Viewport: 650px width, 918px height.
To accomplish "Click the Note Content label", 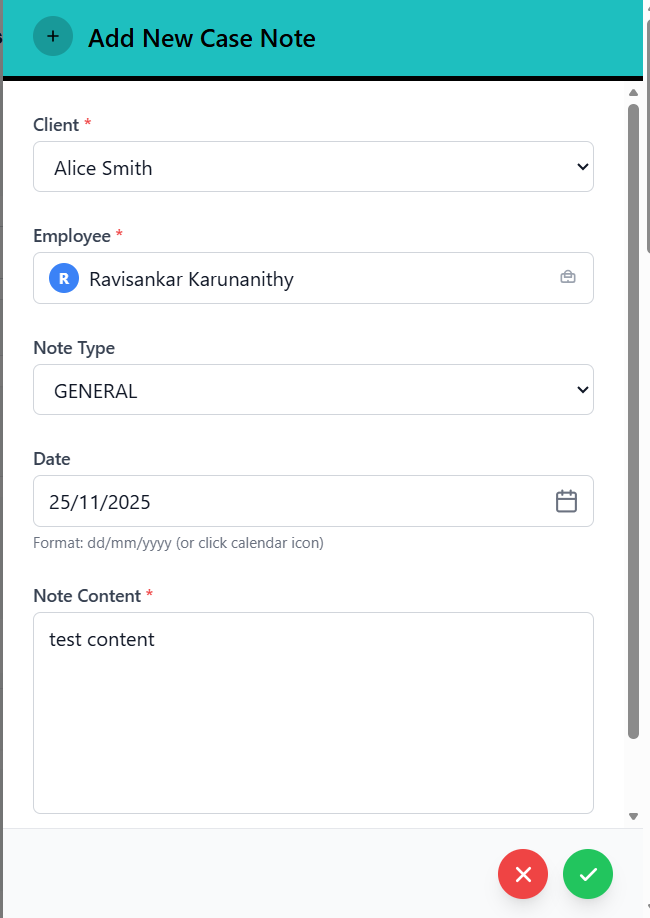I will click(x=87, y=596).
